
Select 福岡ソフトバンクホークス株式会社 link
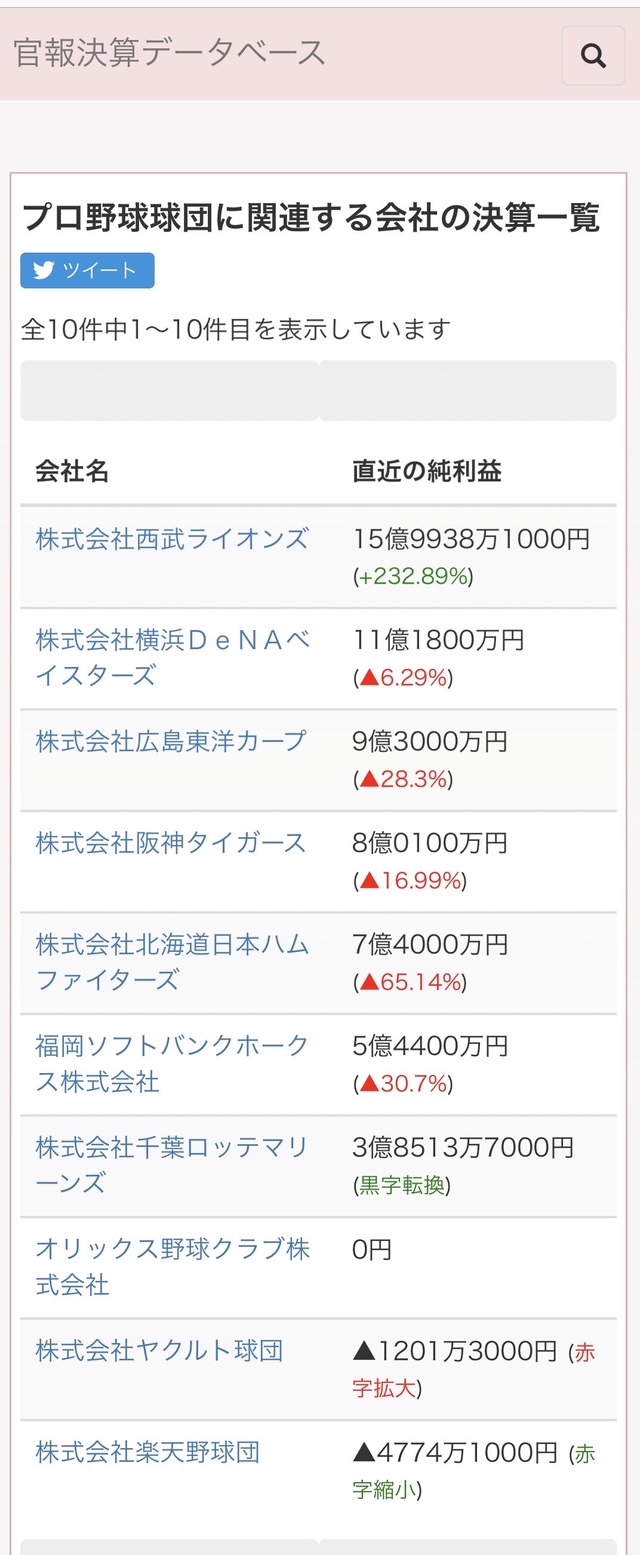173,1064
